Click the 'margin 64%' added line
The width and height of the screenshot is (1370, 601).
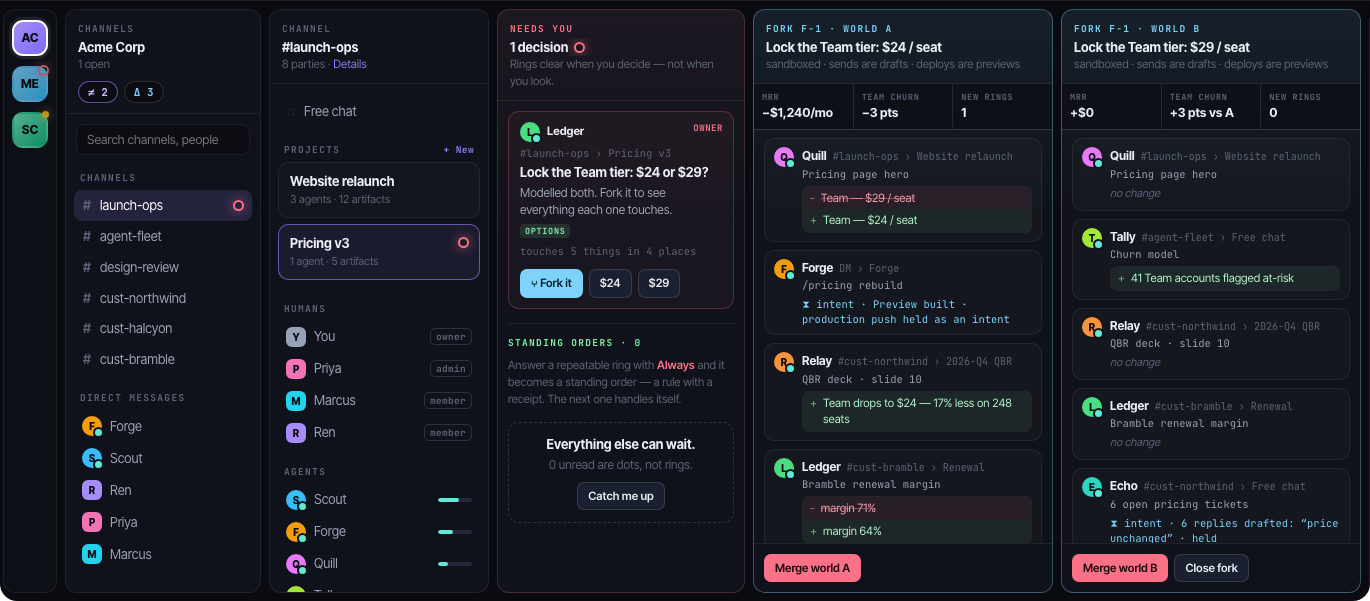(x=917, y=531)
